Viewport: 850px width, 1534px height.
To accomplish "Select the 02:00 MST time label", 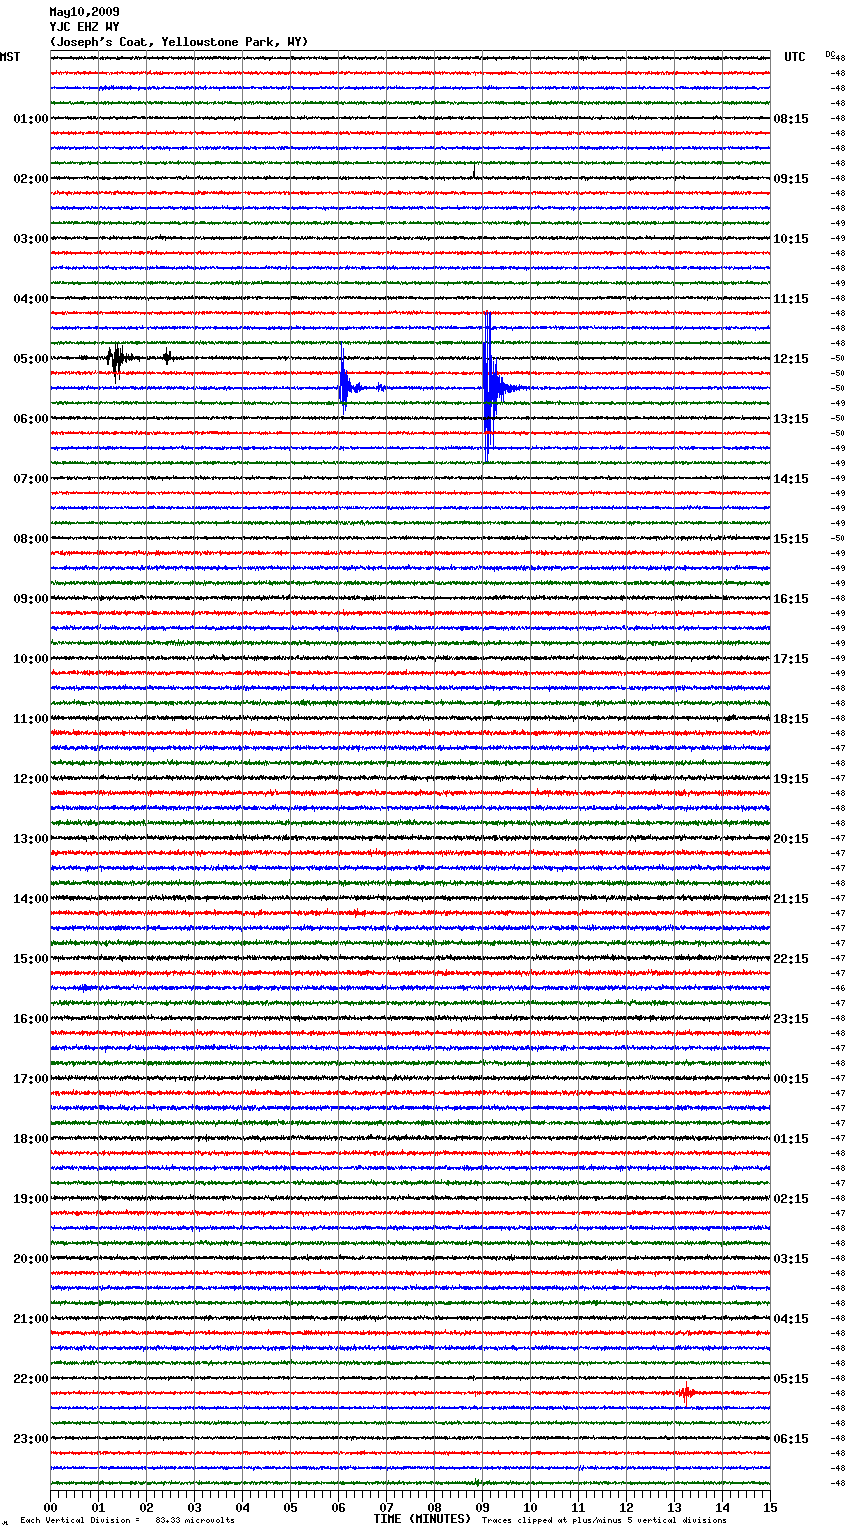I will [x=30, y=179].
